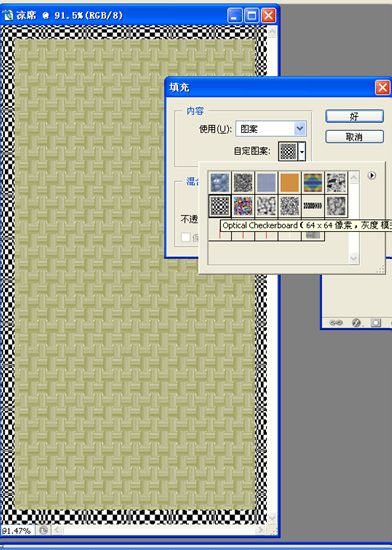Screen dimensions: 392x550
Task: Click the pattern list scroll-up arrow
Action: coord(354,177)
